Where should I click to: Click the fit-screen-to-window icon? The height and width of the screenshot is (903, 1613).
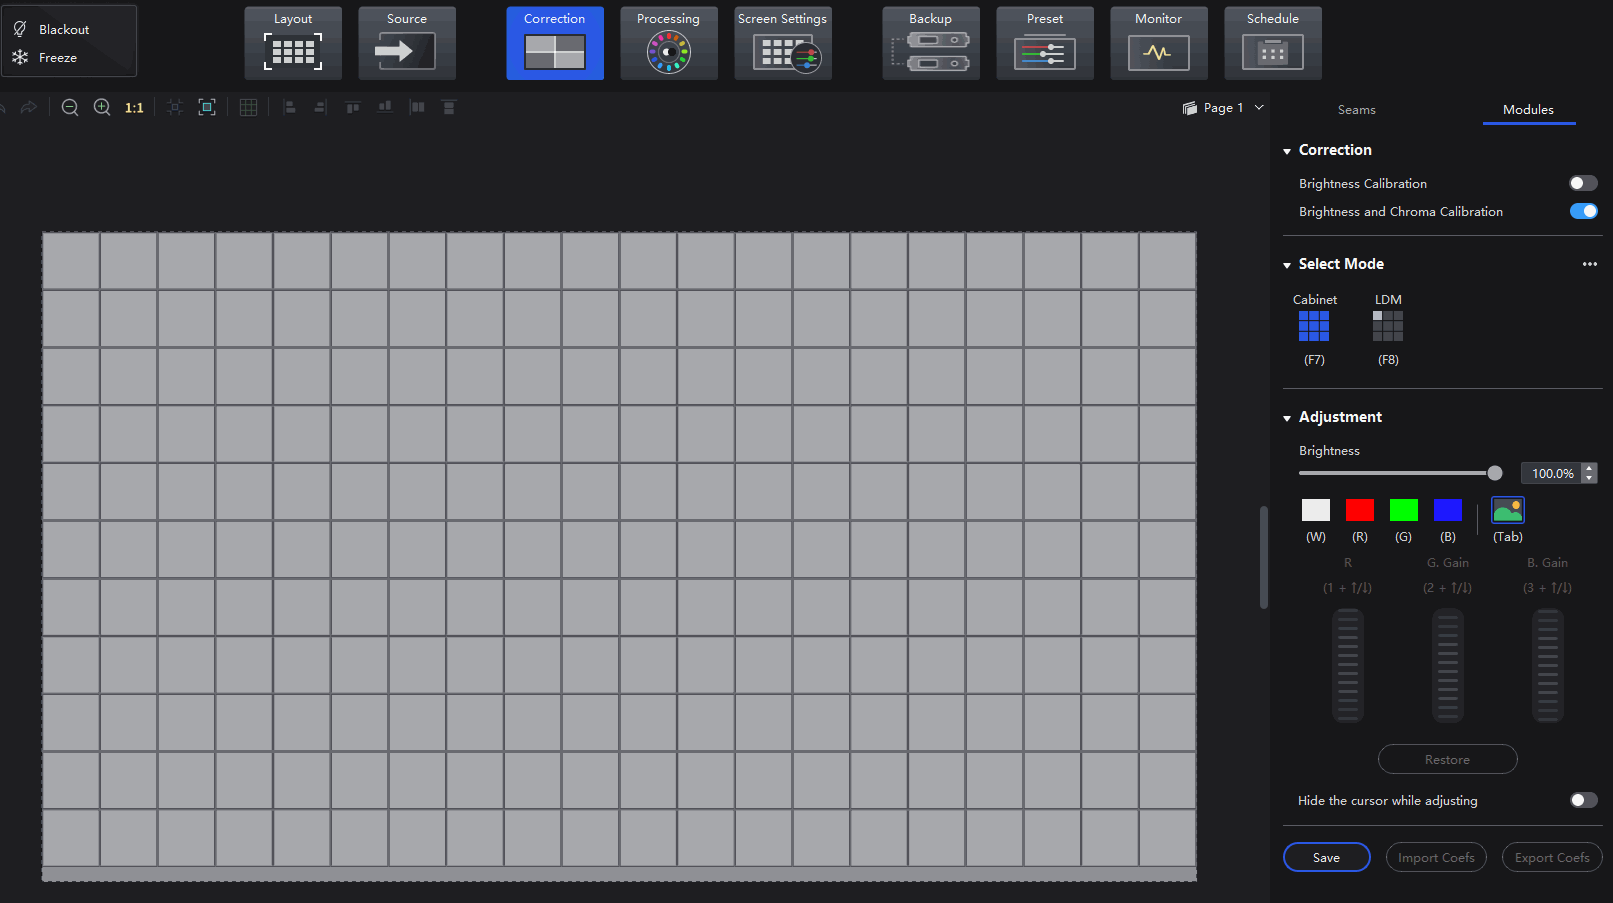207,107
